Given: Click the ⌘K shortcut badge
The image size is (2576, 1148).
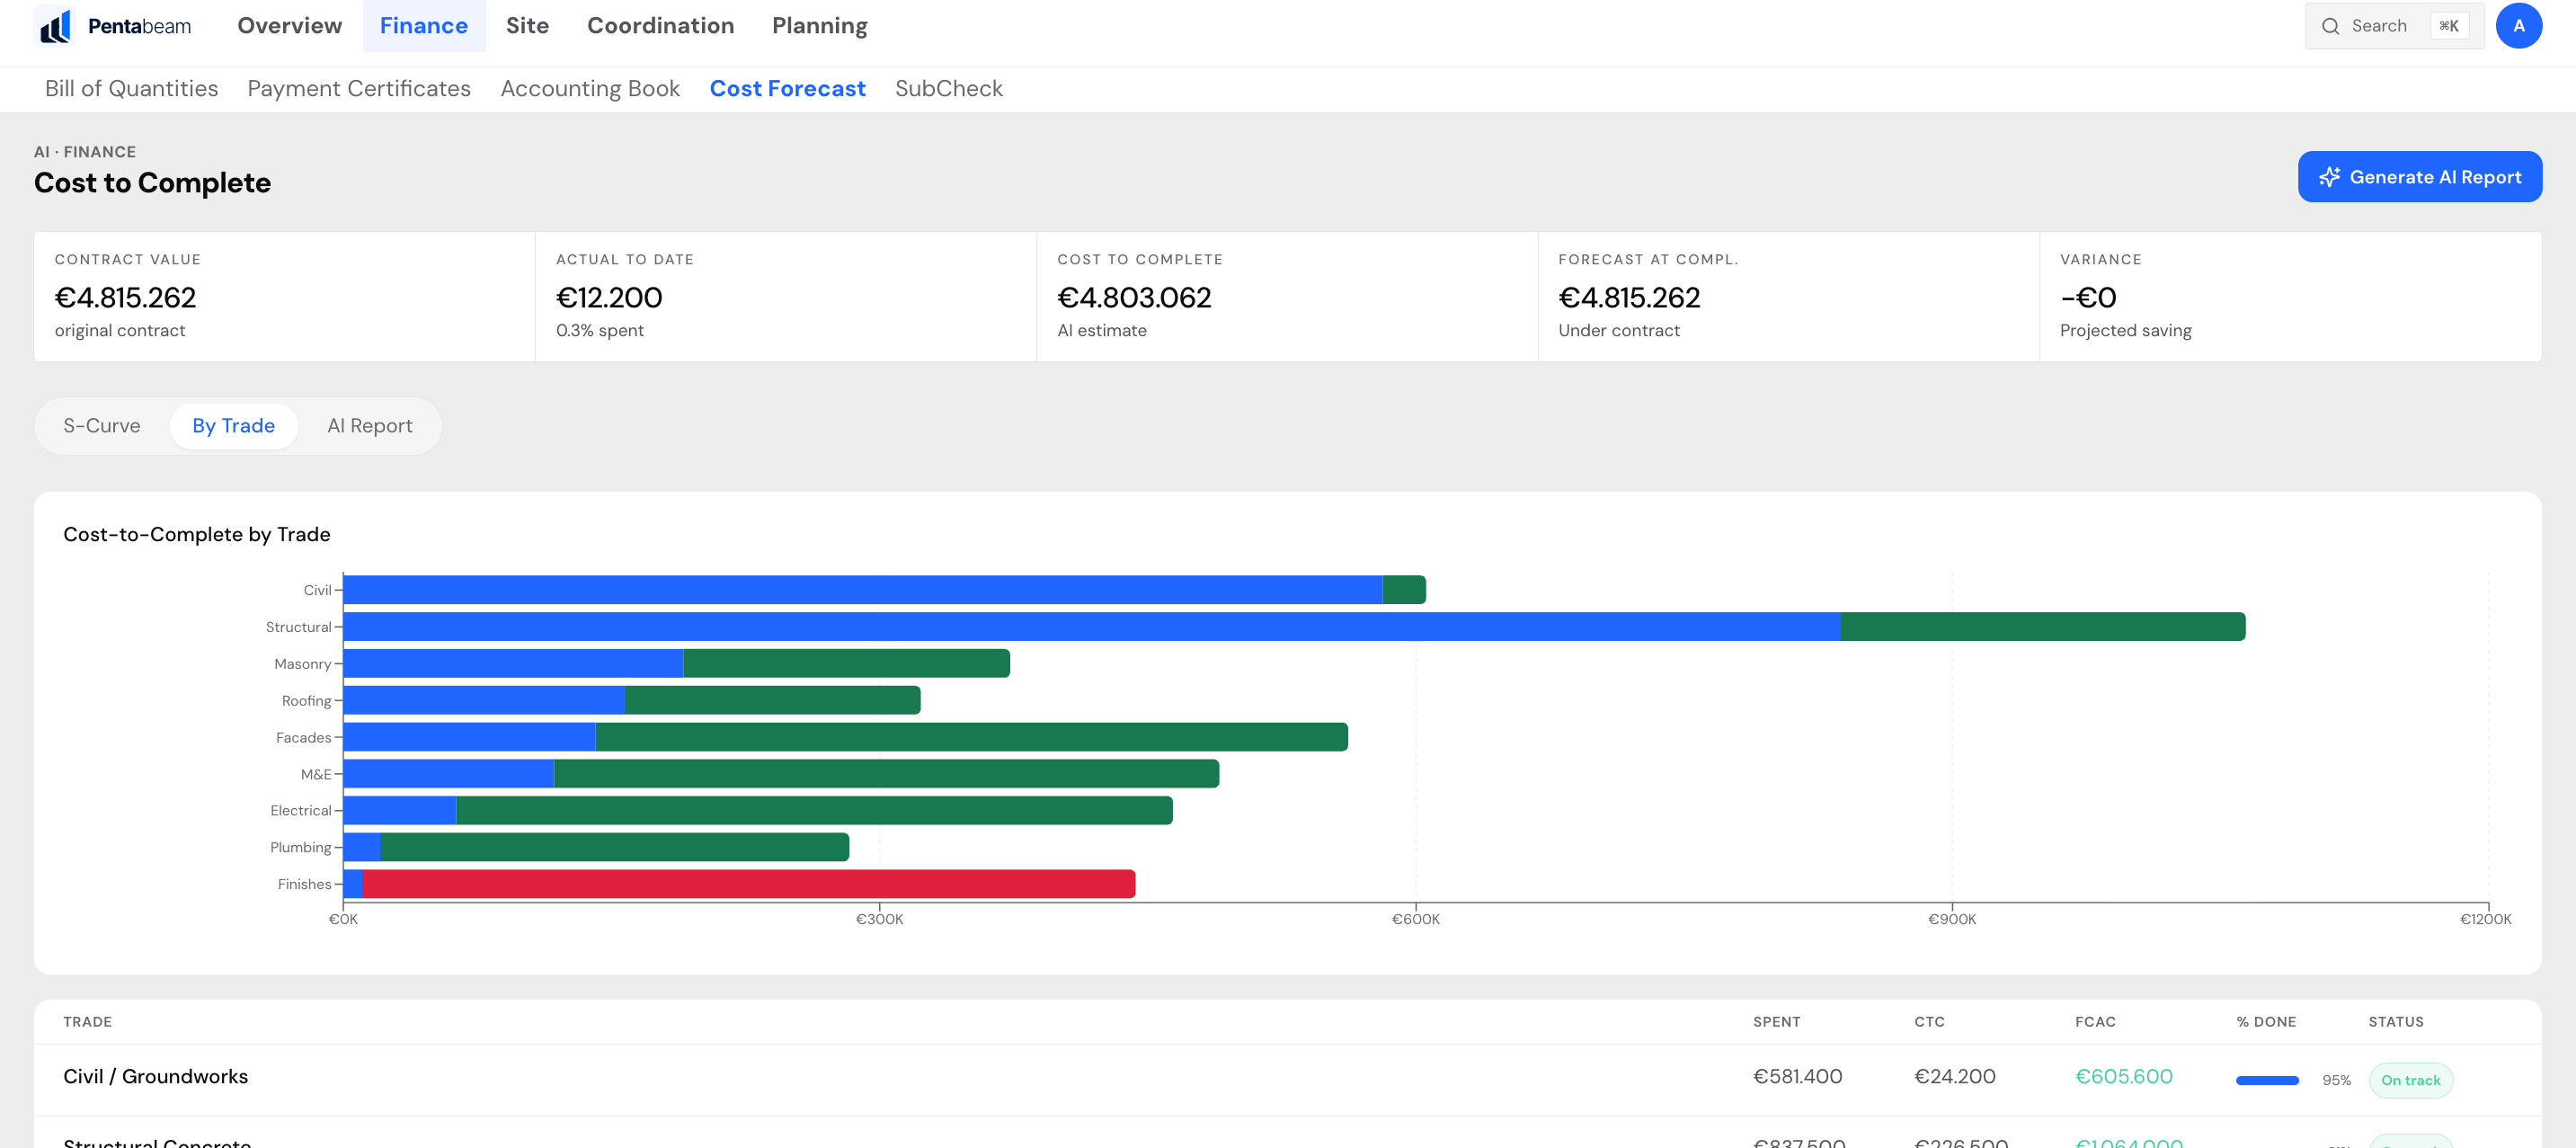Looking at the screenshot, I should [x=2448, y=26].
